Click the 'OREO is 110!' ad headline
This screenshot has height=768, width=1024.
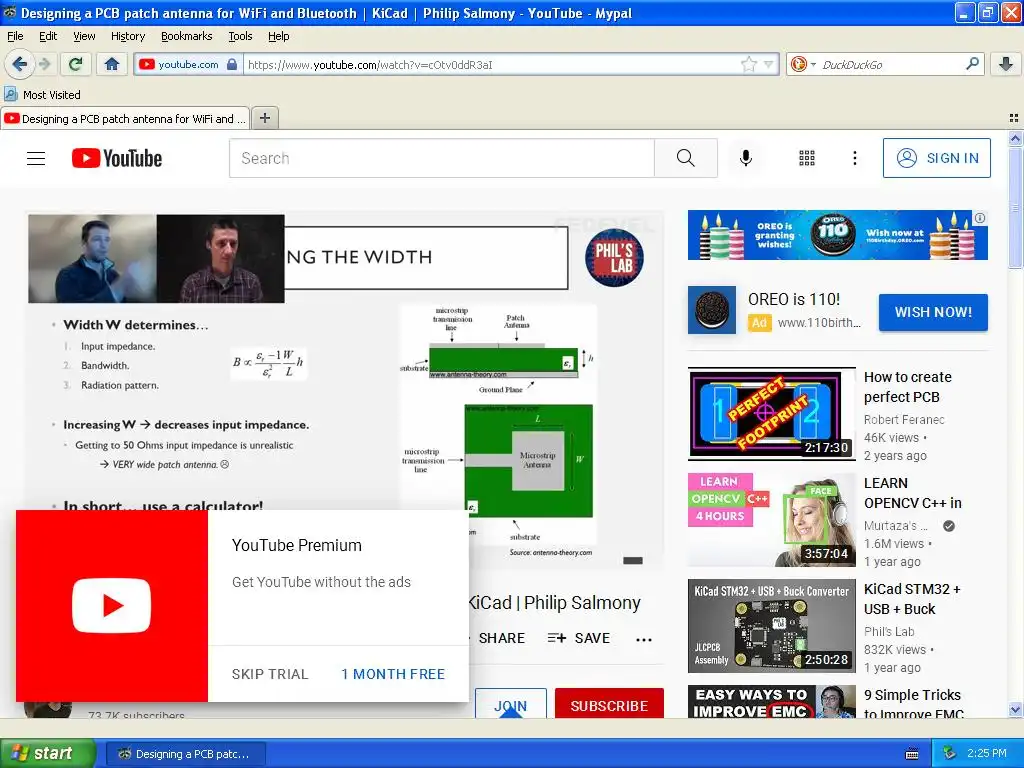click(x=793, y=299)
